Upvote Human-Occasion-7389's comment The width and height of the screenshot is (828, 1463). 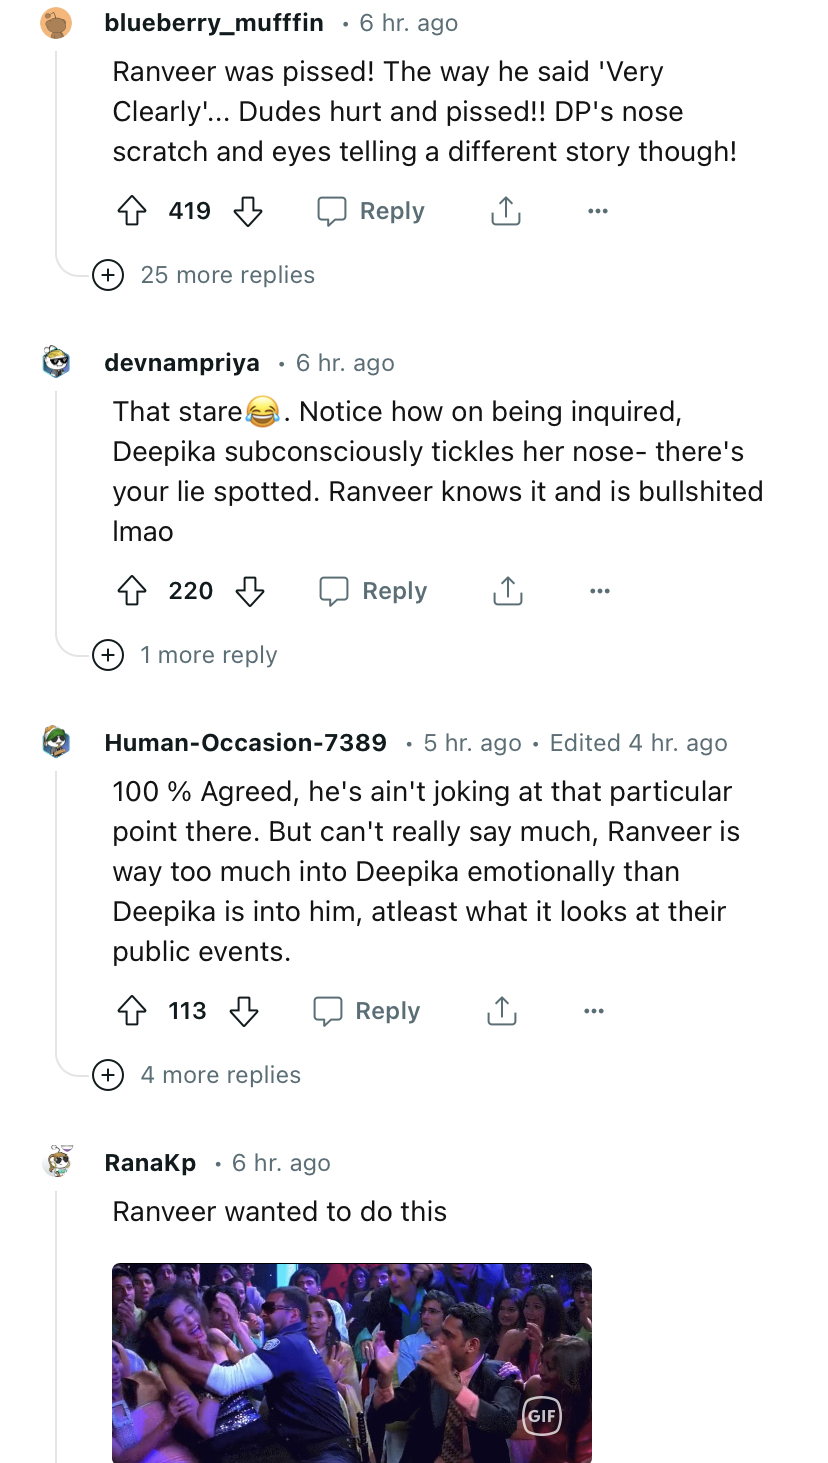pyautogui.click(x=132, y=1011)
